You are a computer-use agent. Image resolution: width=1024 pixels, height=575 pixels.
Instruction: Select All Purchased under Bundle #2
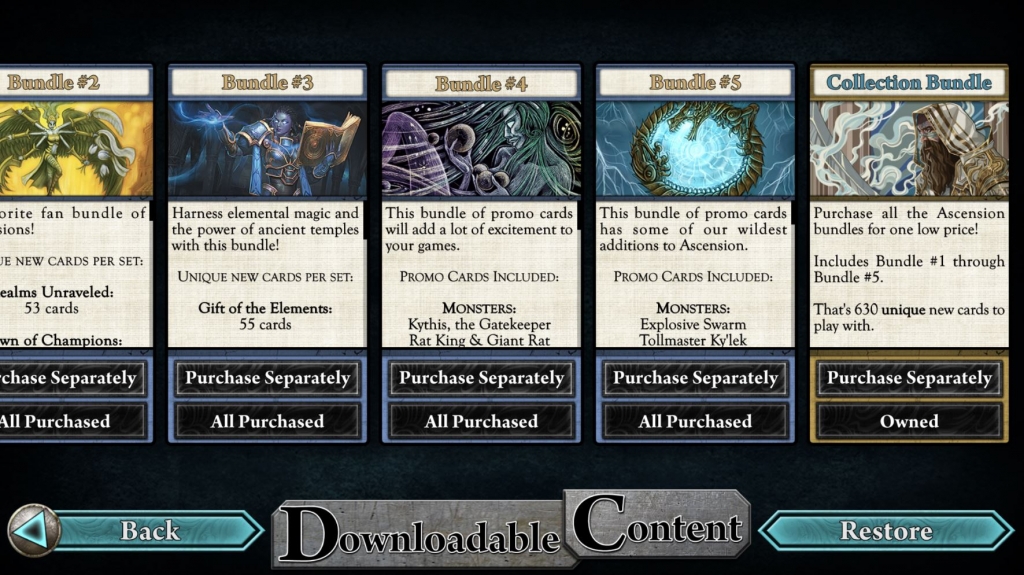coord(72,421)
